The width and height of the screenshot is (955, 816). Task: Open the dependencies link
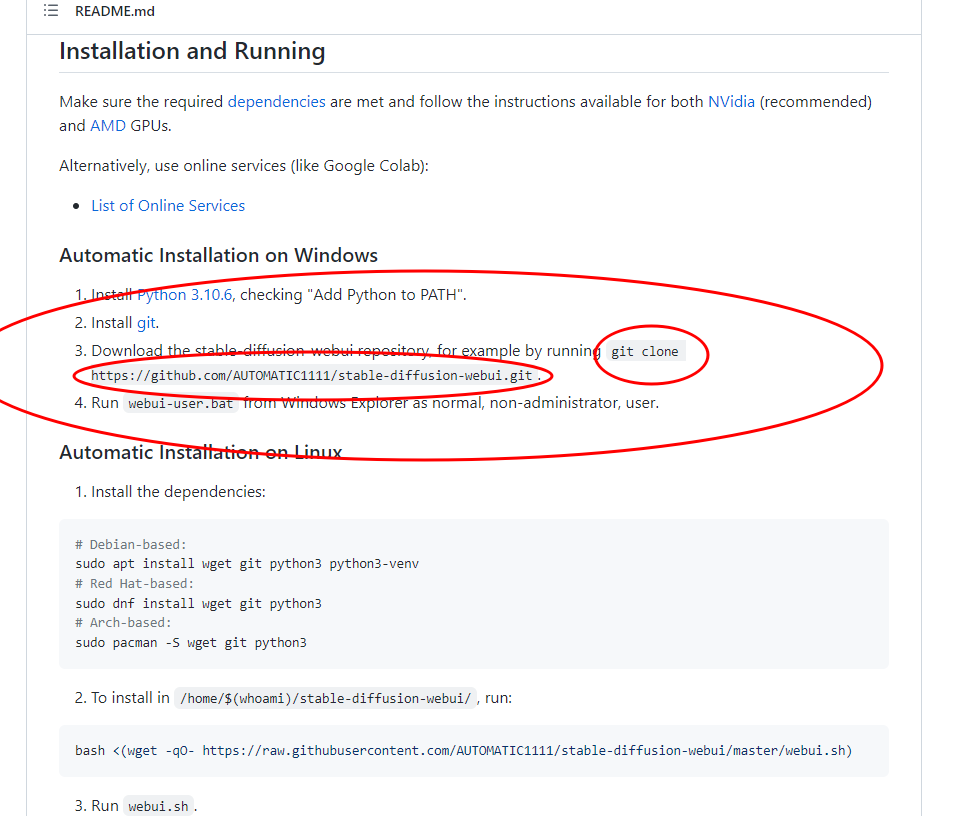277,102
